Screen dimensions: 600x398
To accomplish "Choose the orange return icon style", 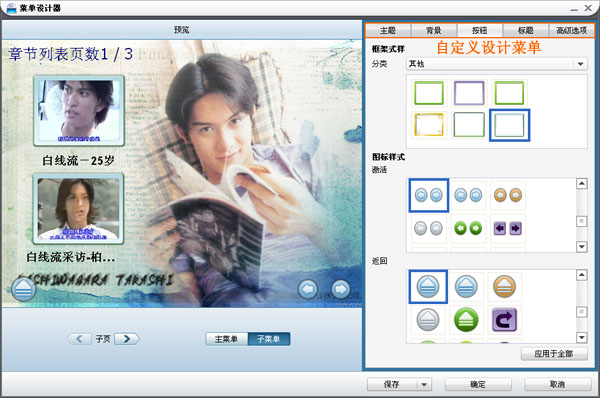I will click(504, 287).
